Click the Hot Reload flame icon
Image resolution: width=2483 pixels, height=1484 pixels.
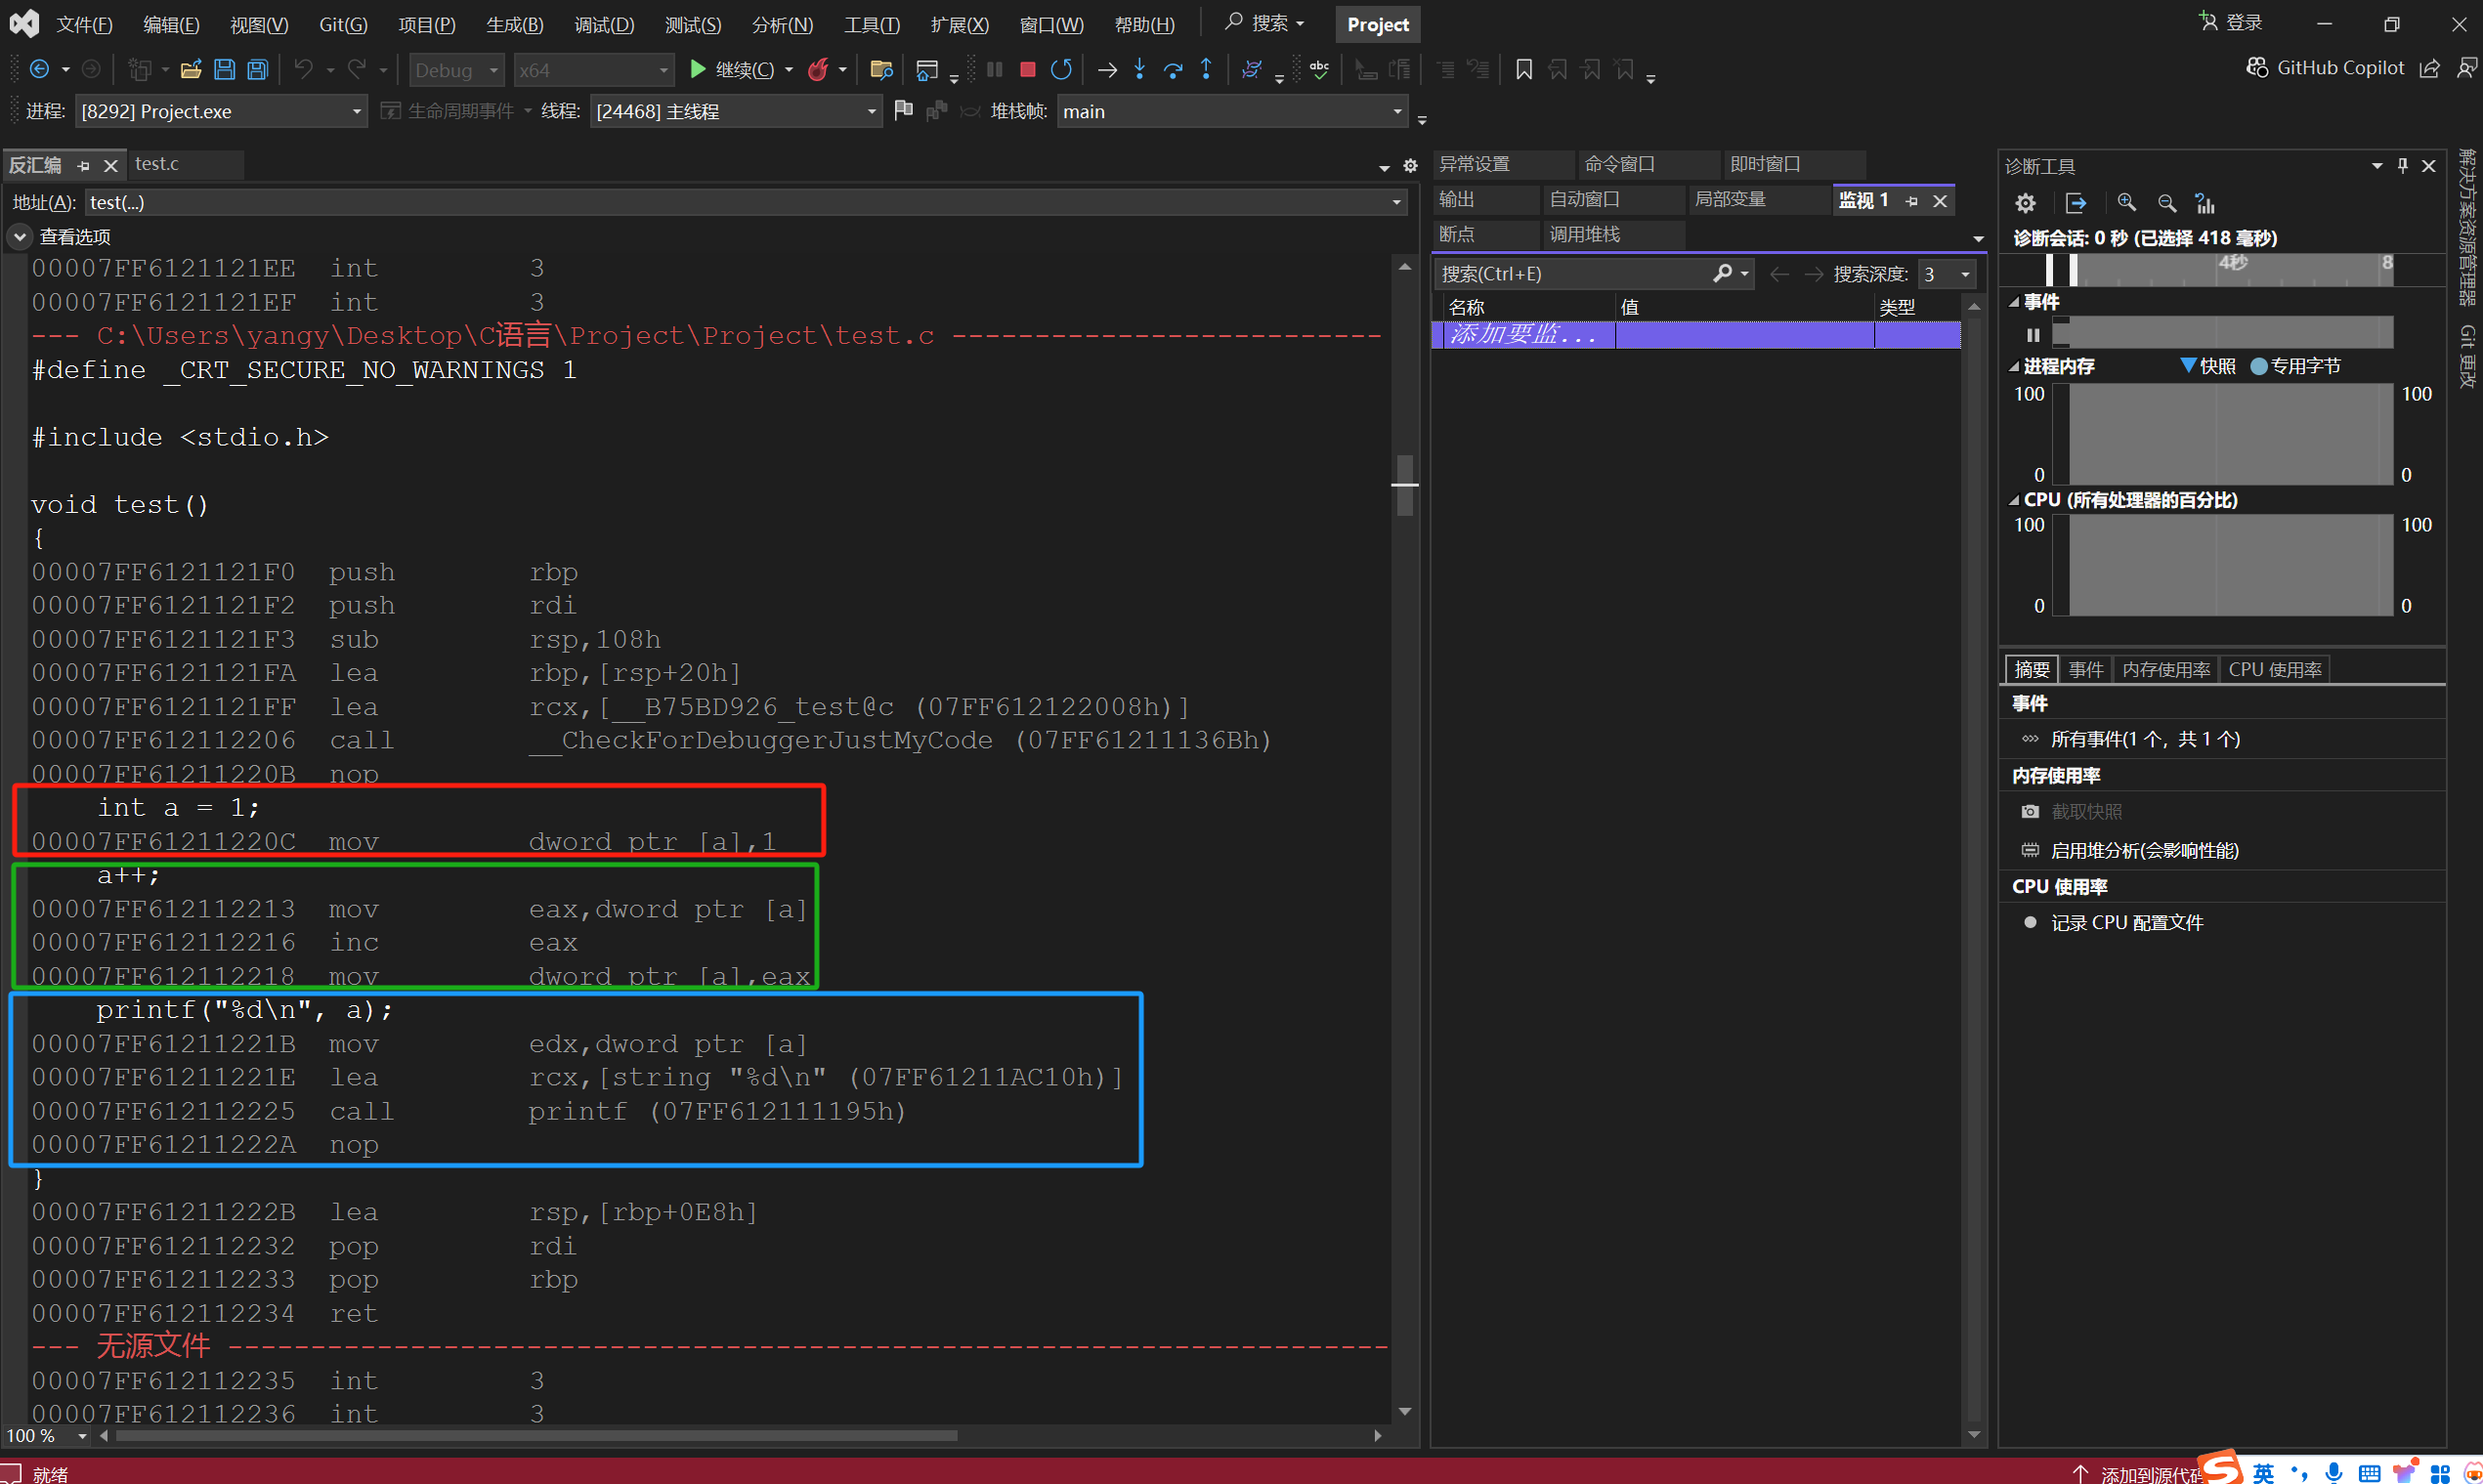(818, 69)
